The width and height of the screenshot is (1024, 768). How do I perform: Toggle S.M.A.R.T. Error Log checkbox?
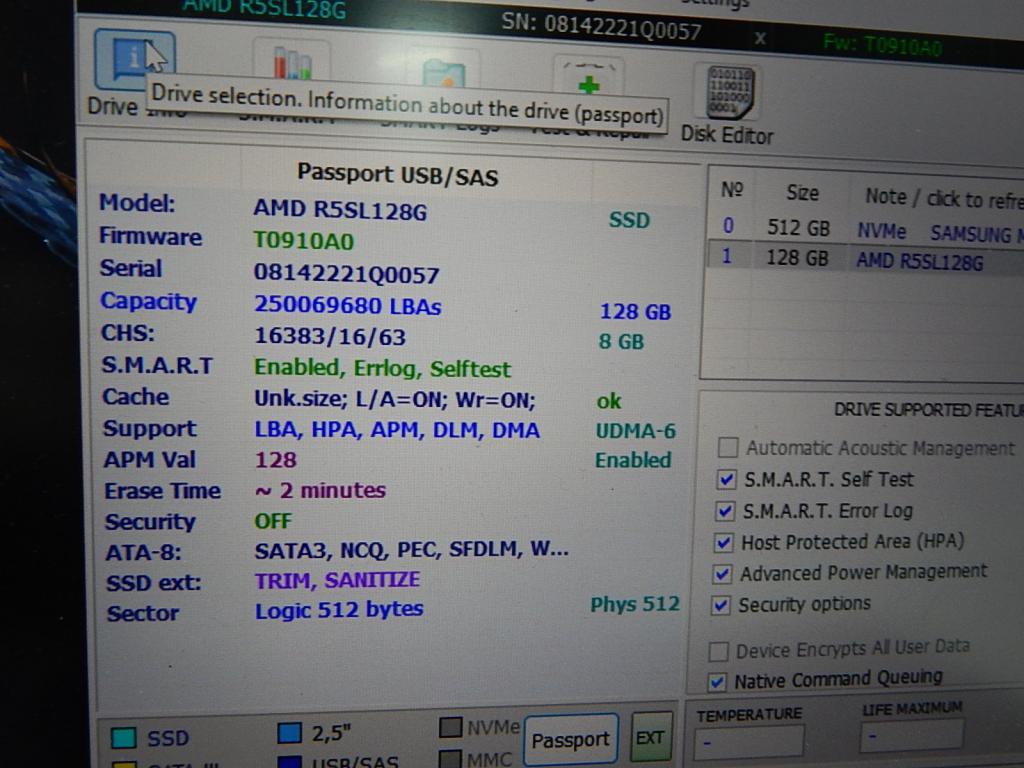tap(725, 511)
